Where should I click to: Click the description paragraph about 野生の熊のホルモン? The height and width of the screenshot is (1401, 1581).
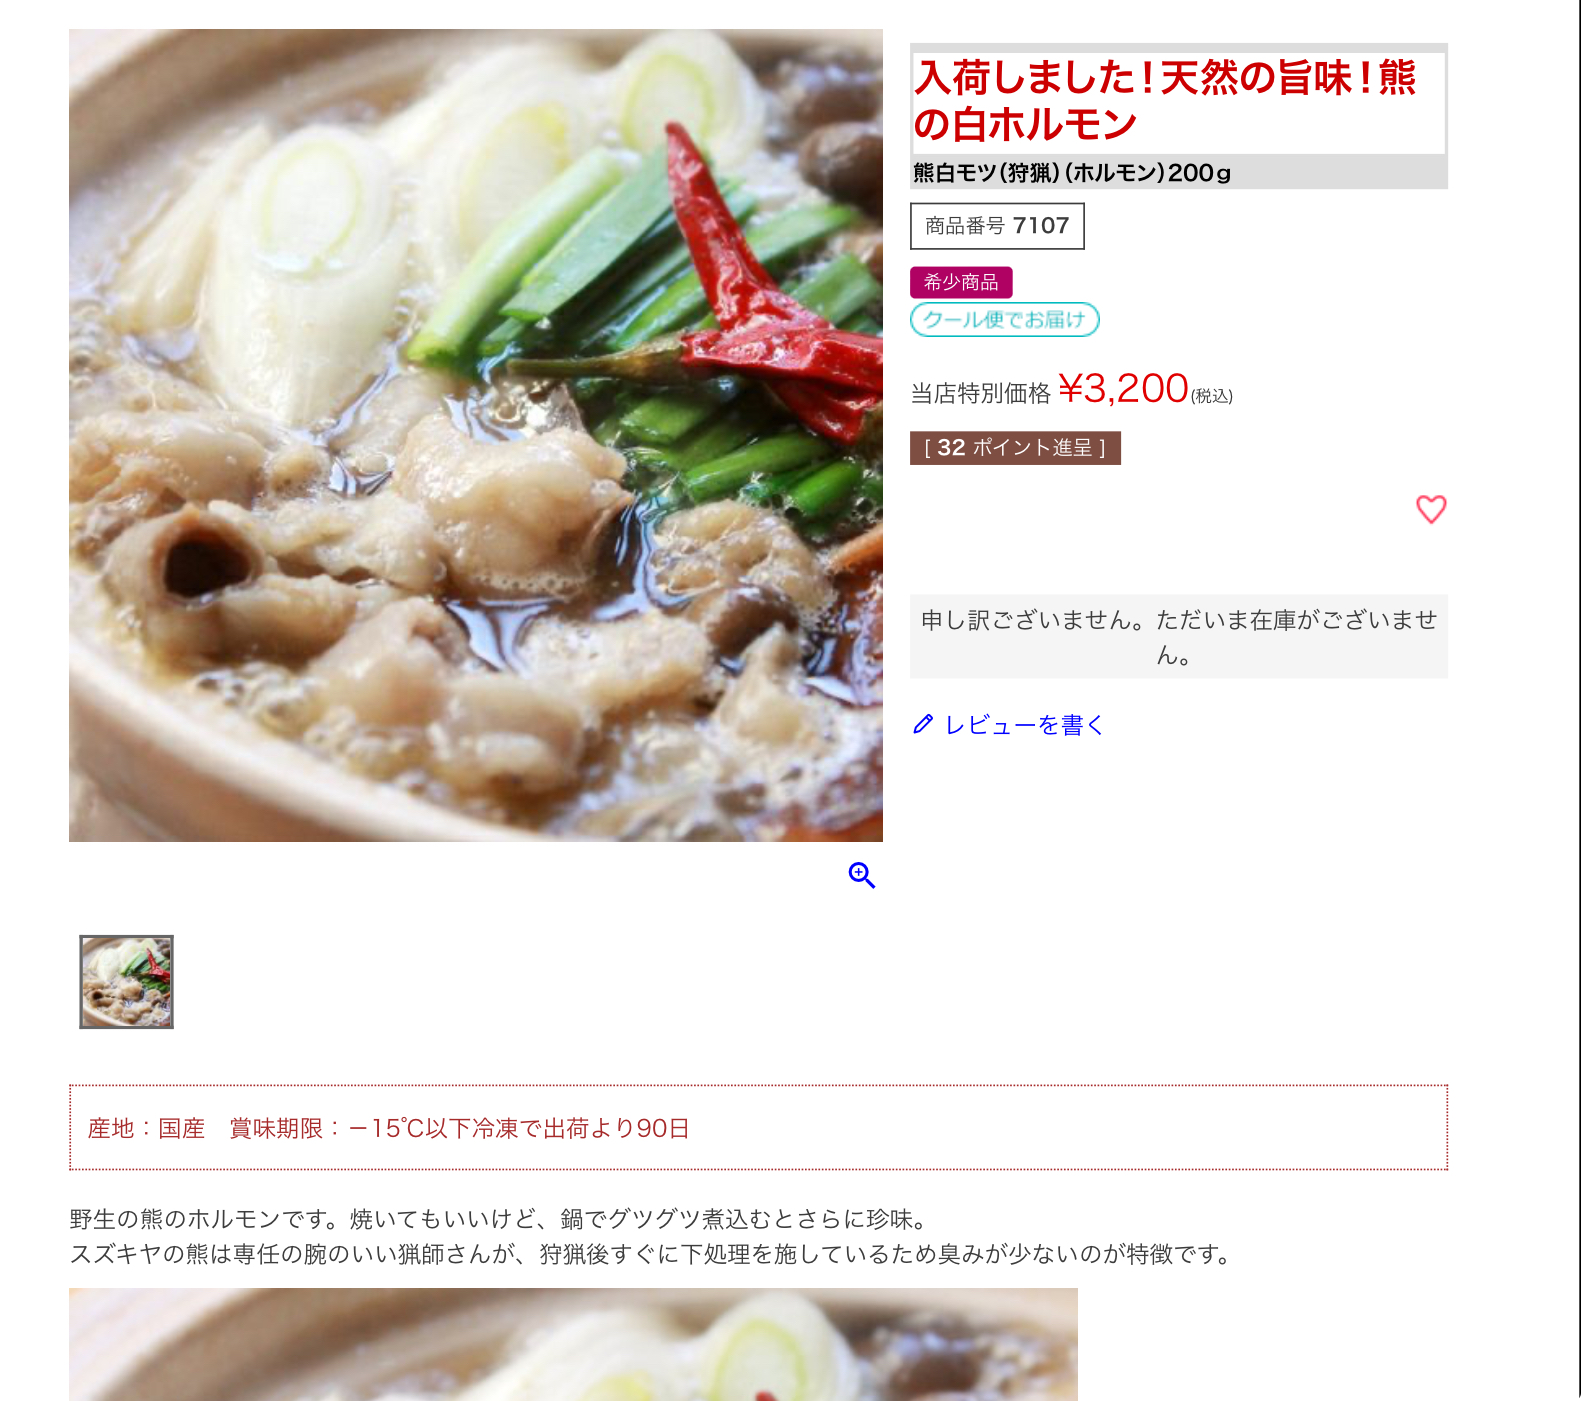coord(652,1236)
